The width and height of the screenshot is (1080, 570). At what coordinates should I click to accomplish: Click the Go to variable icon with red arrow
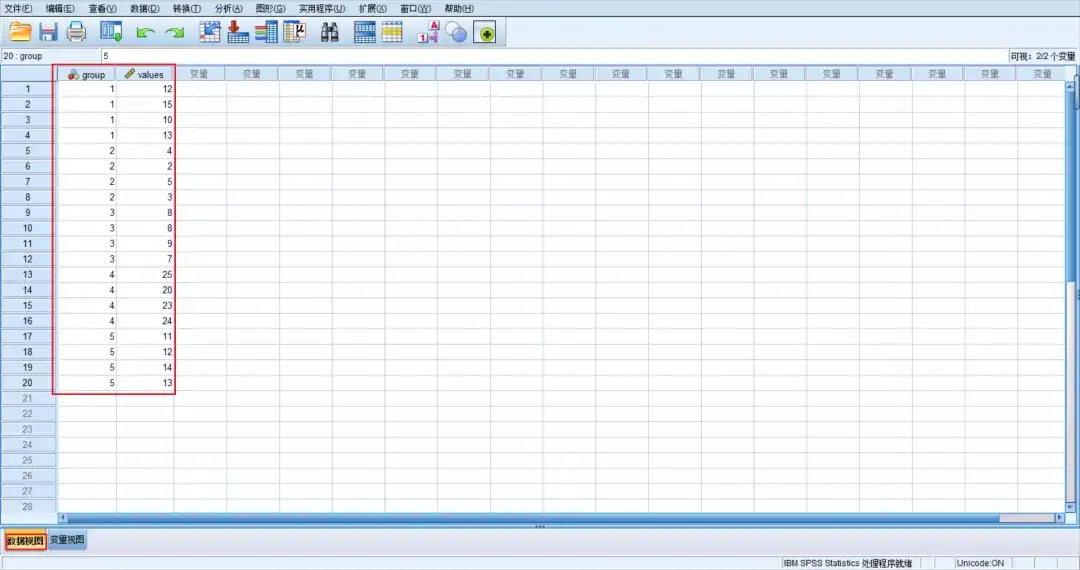[238, 32]
